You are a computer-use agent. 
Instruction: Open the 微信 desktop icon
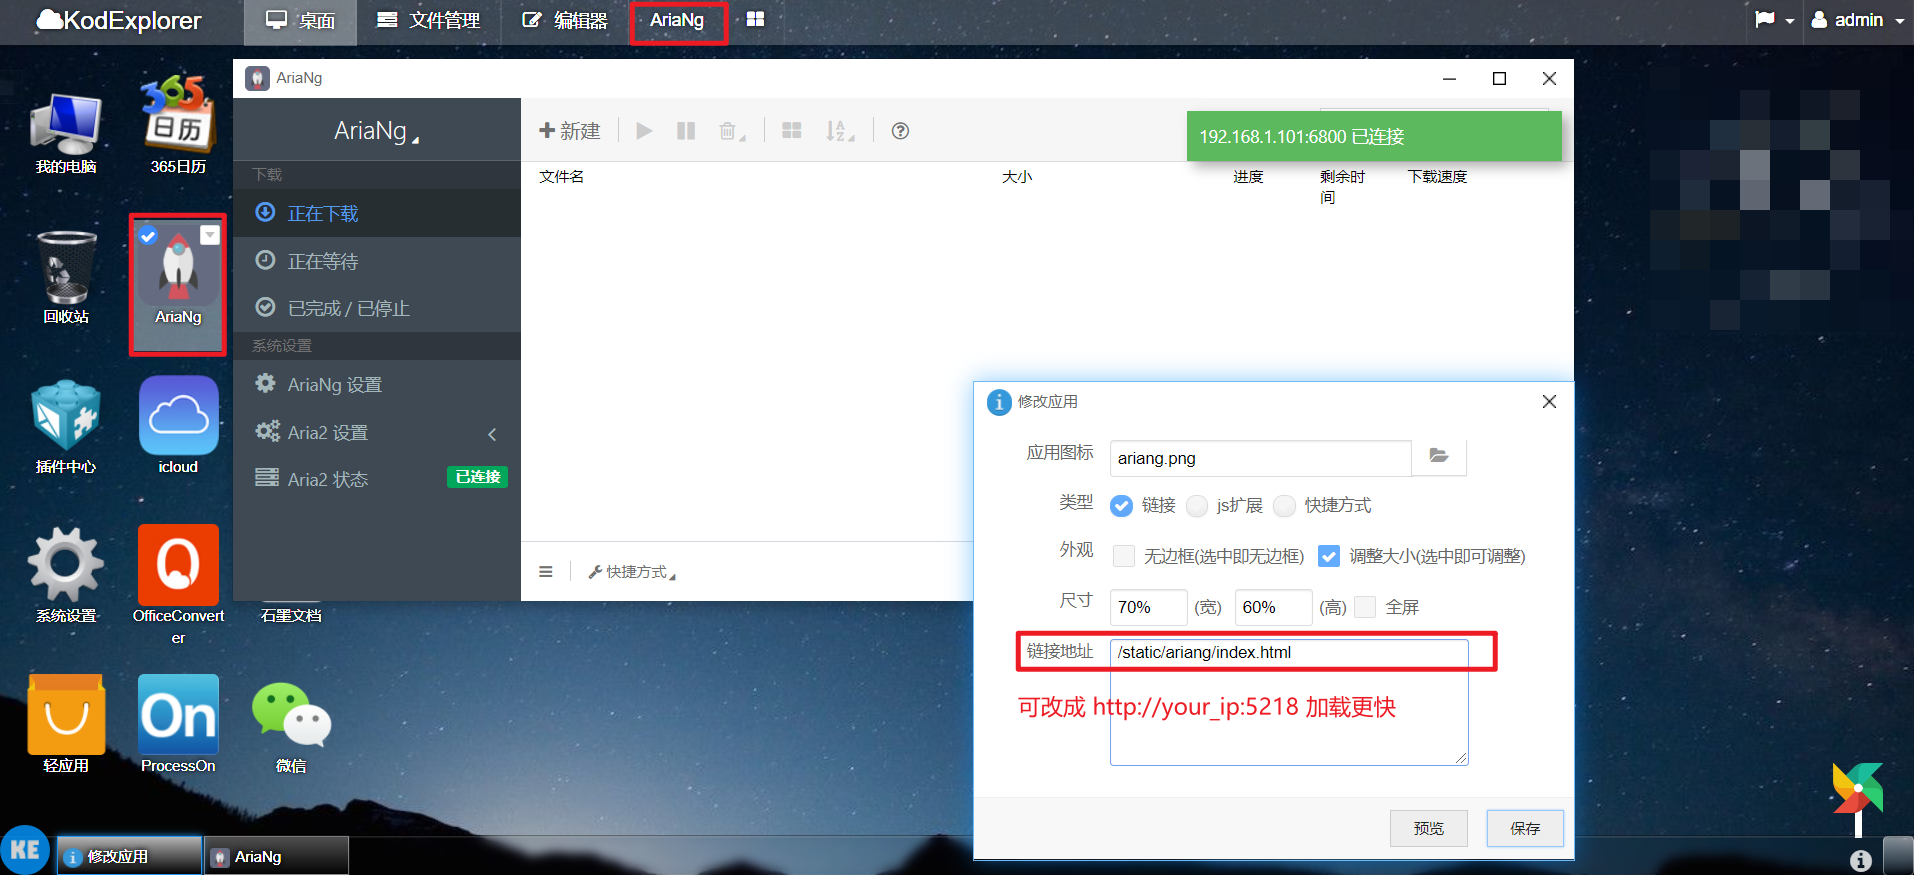[291, 726]
